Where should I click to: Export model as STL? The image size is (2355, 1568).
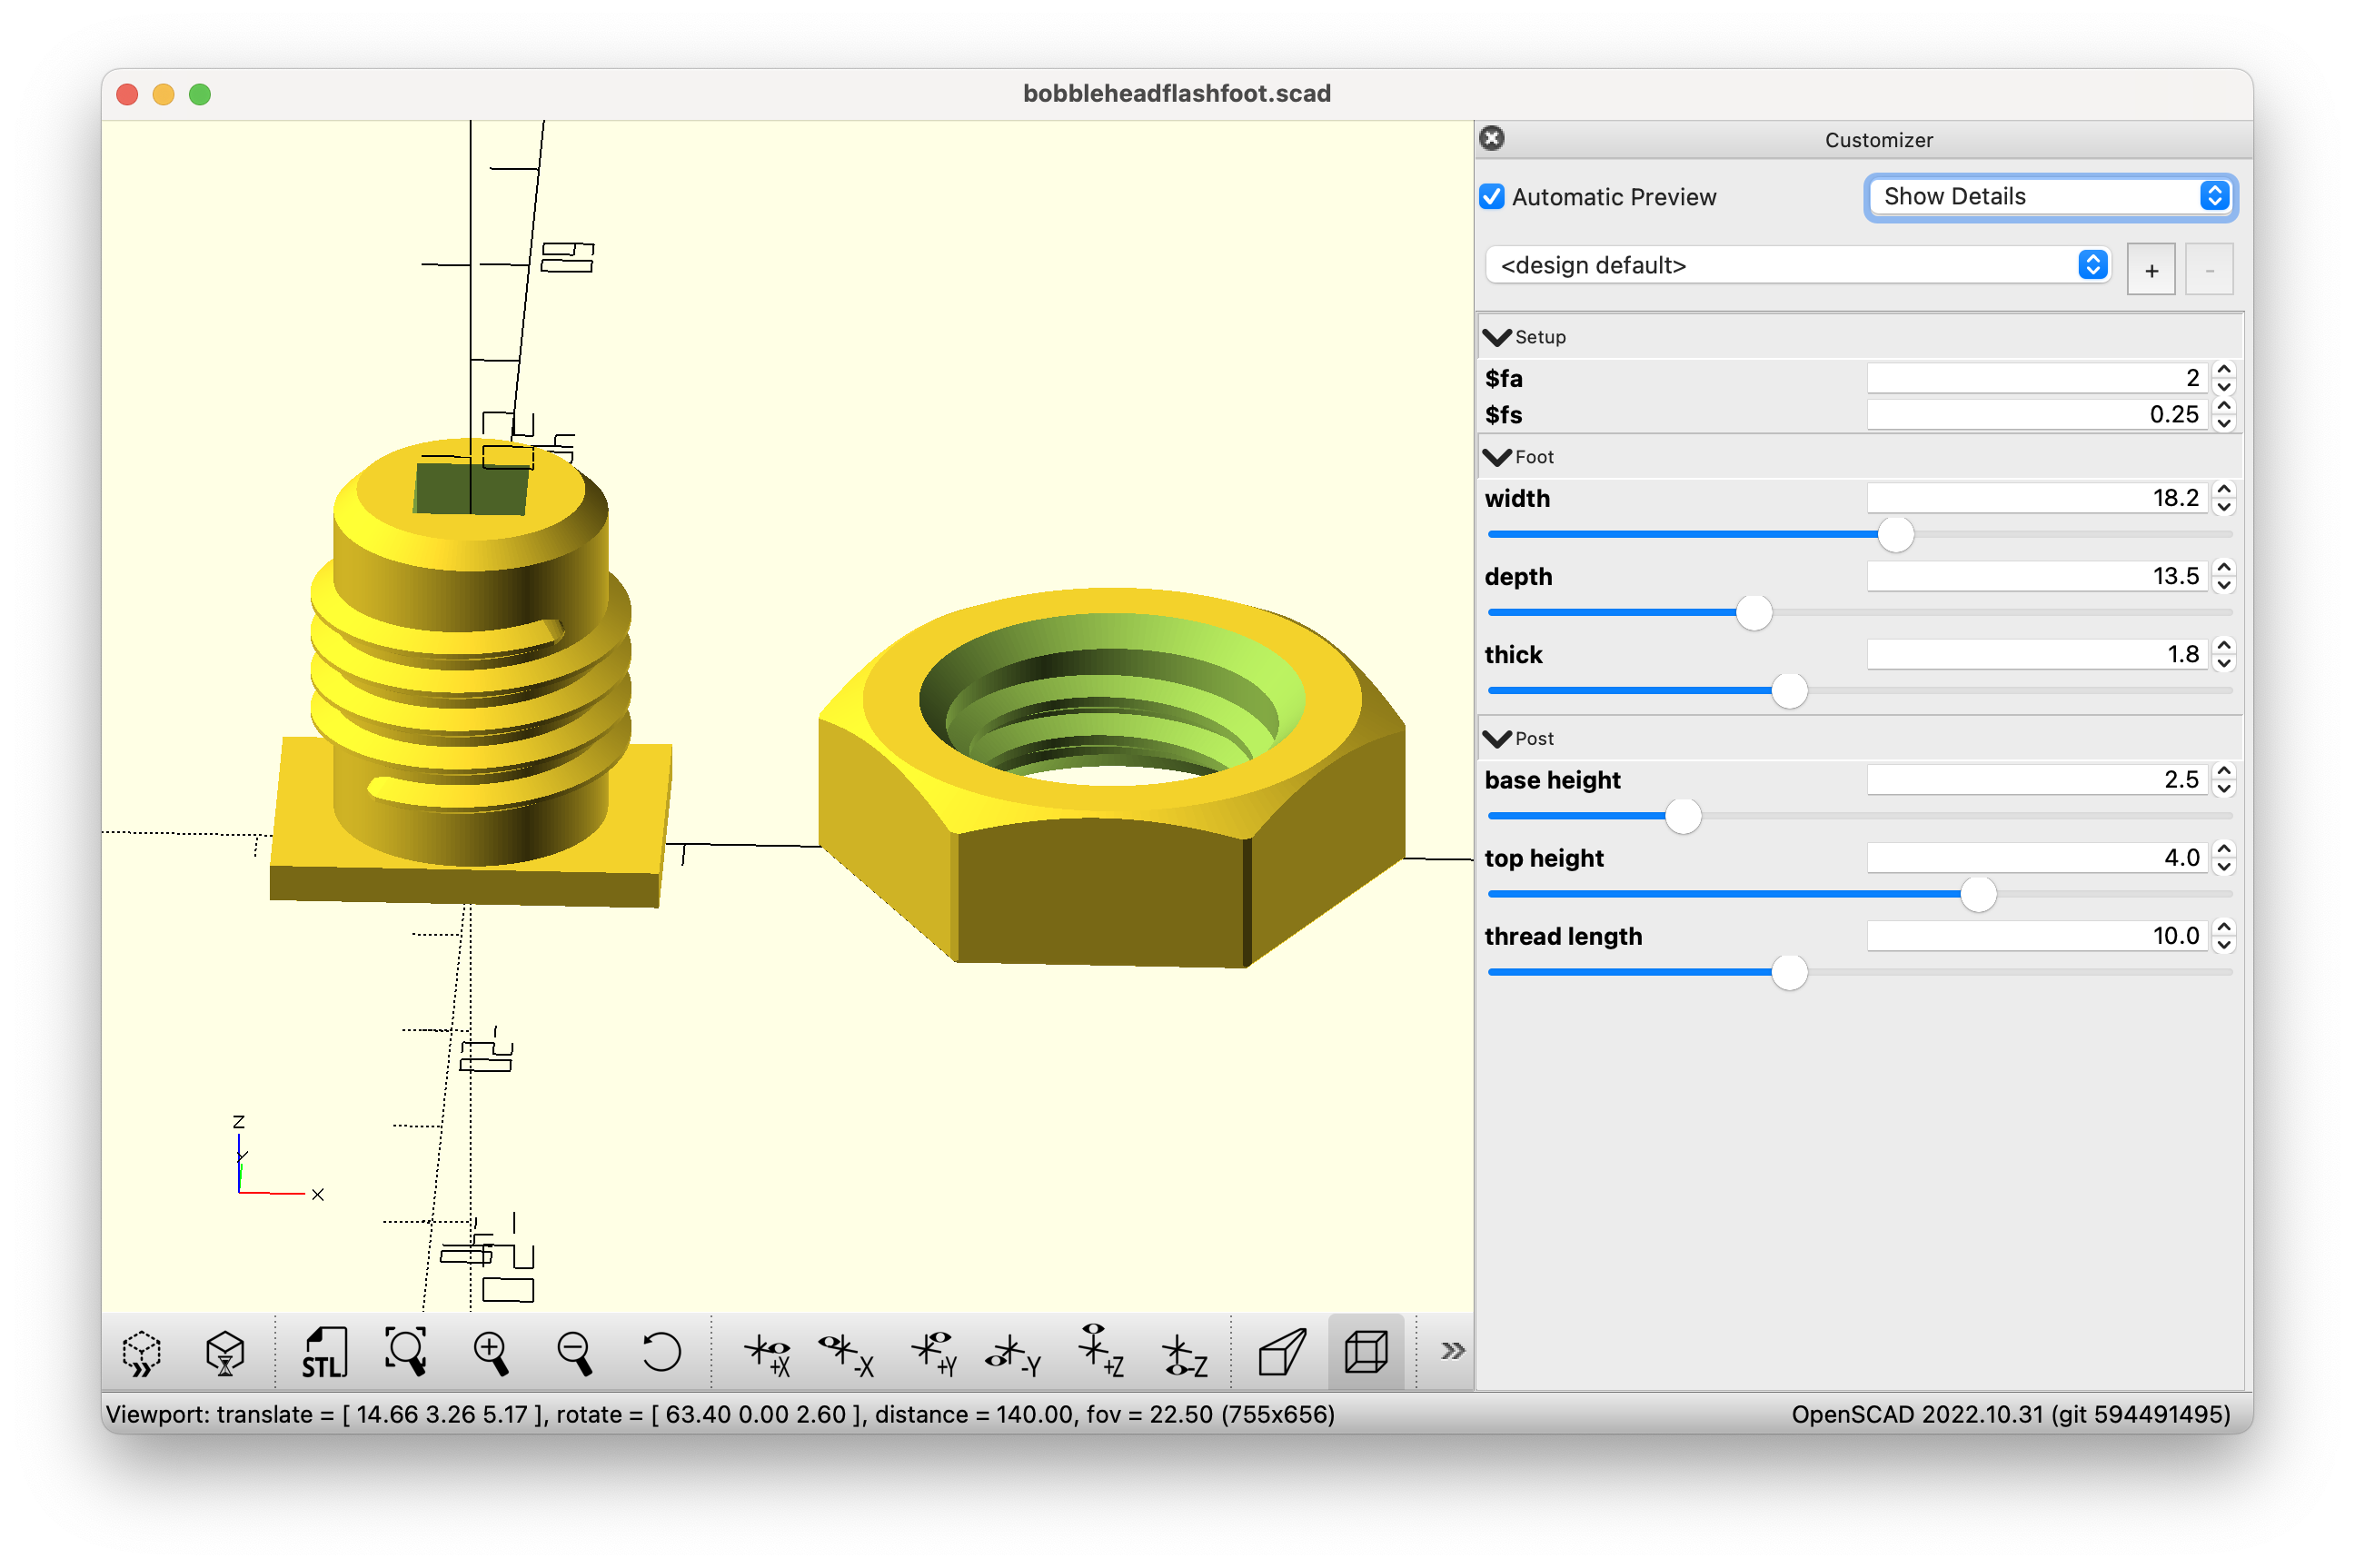pyautogui.click(x=324, y=1353)
